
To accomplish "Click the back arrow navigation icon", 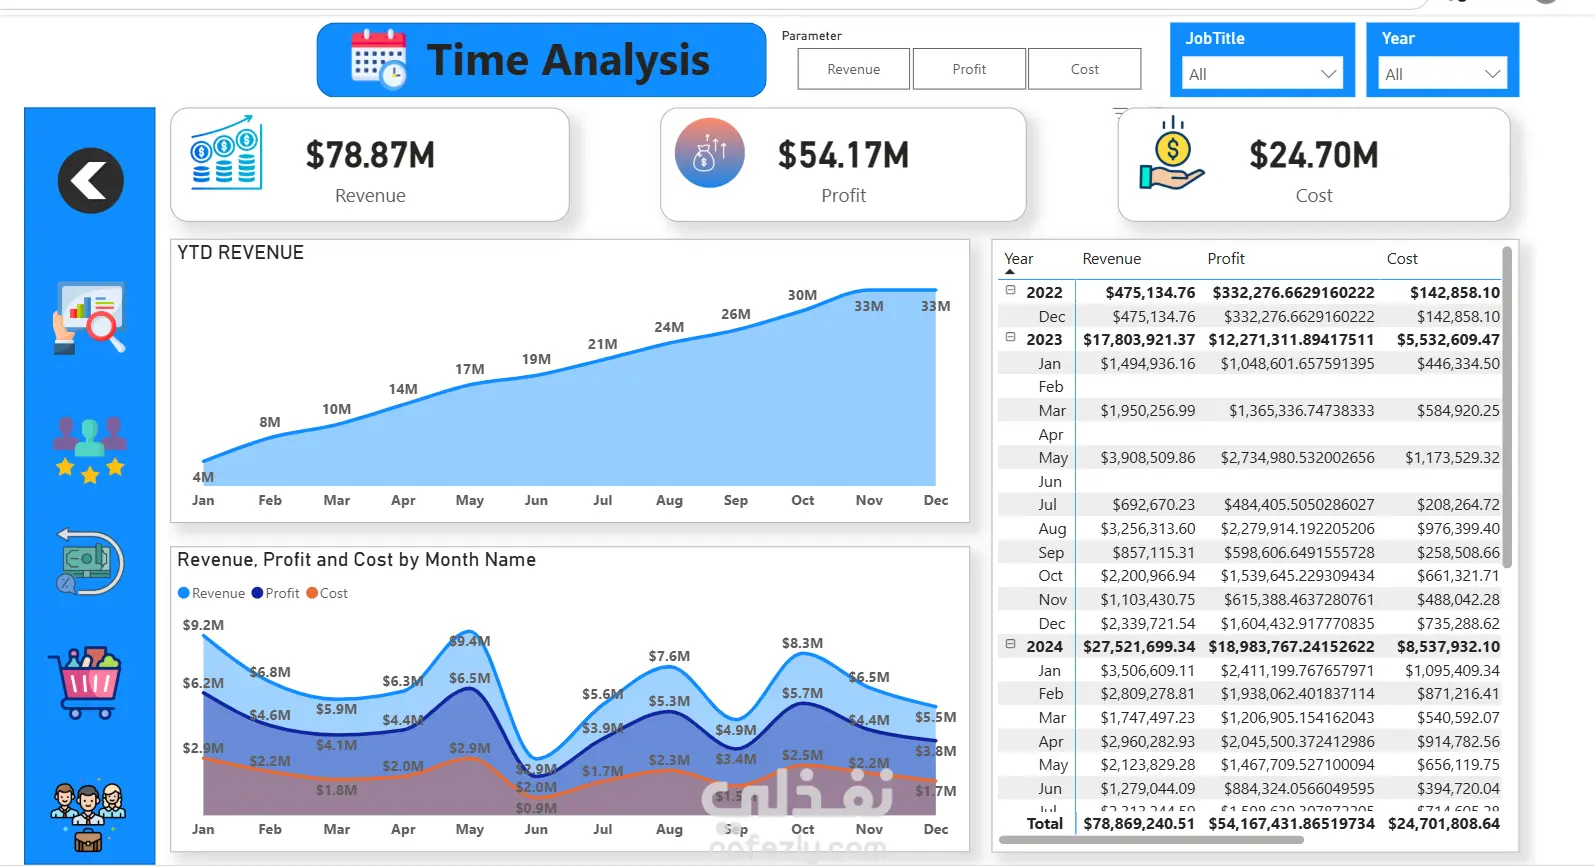I will pyautogui.click(x=91, y=181).
